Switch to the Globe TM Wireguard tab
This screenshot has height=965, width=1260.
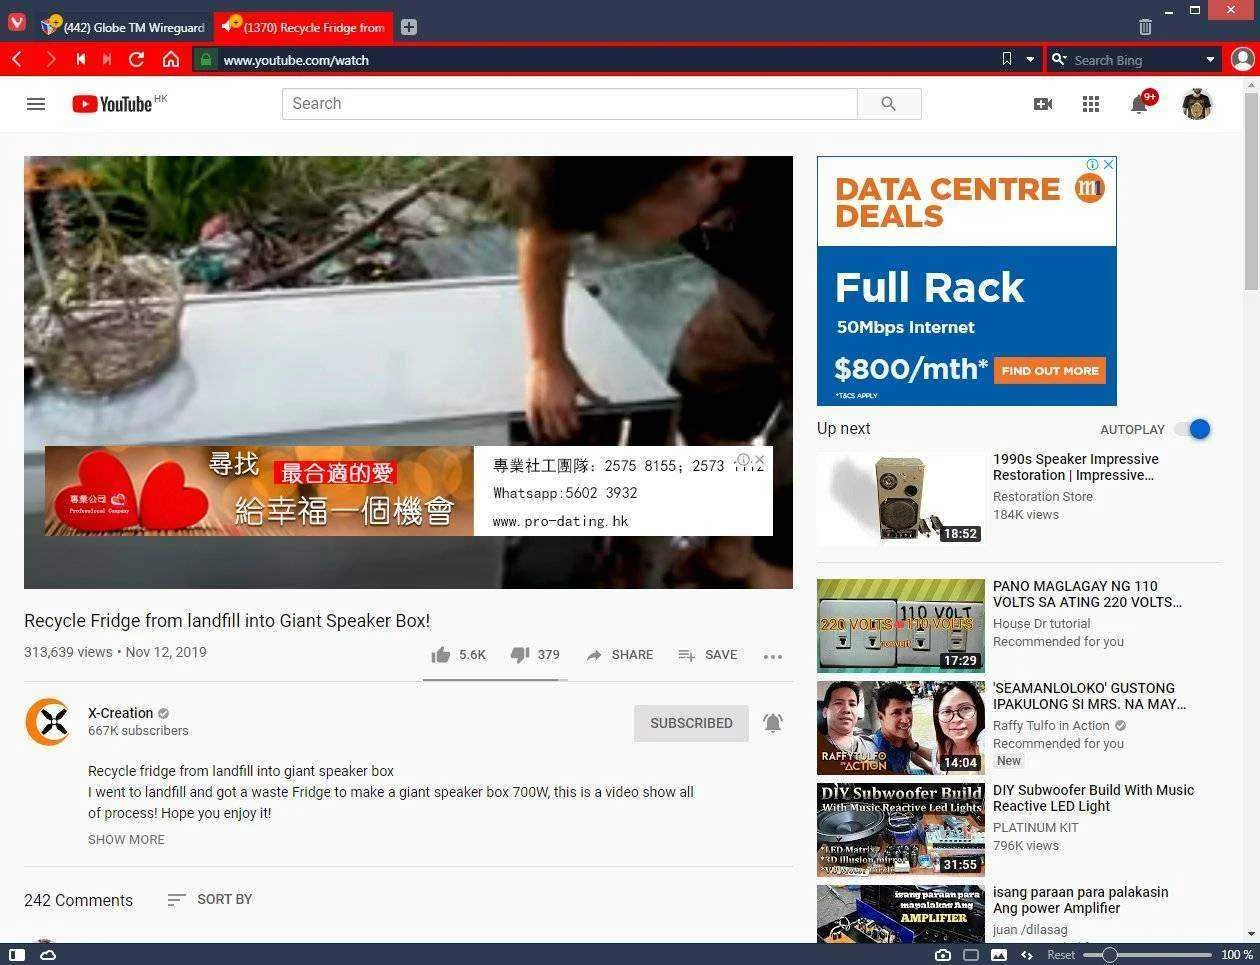point(122,28)
